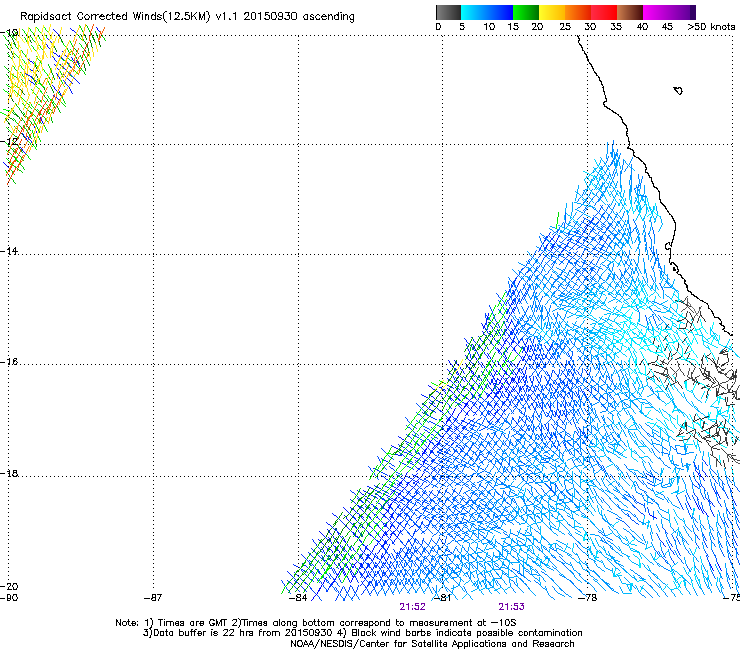The width and height of the screenshot is (740, 650).
Task: Click the '>50 knots' legend label
Action: [x=711, y=27]
